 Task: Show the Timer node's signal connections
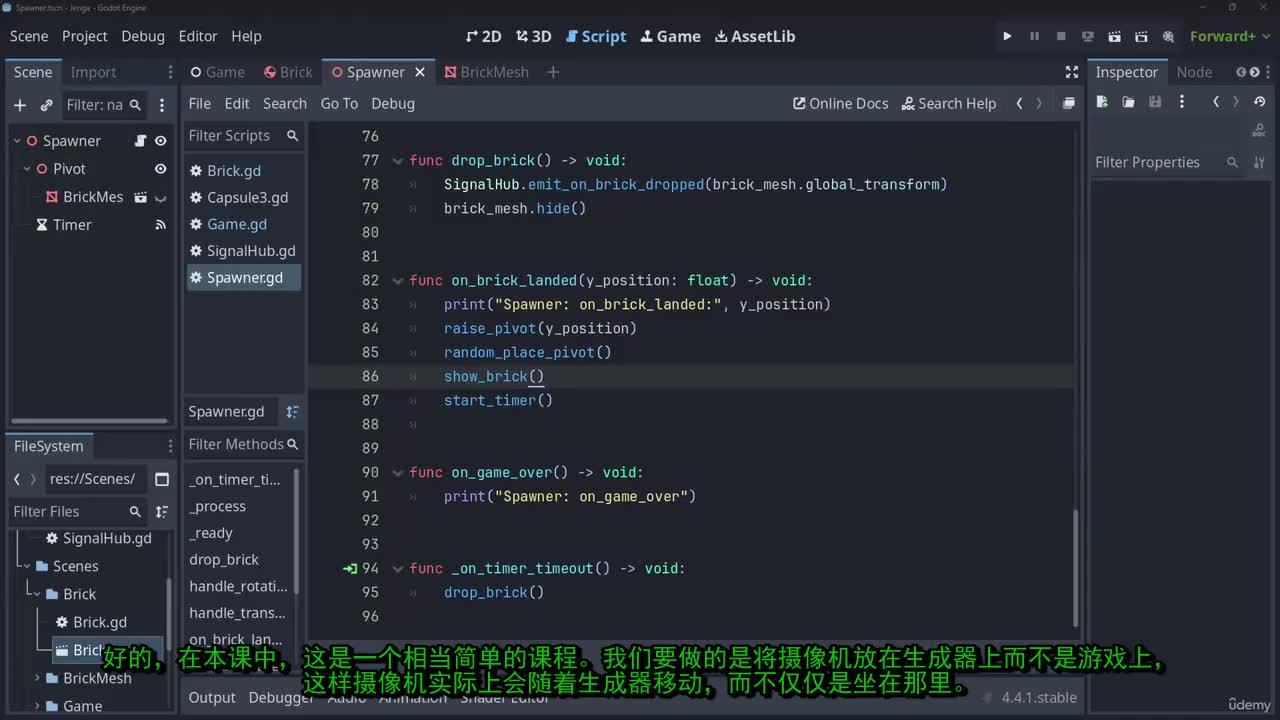pos(160,225)
